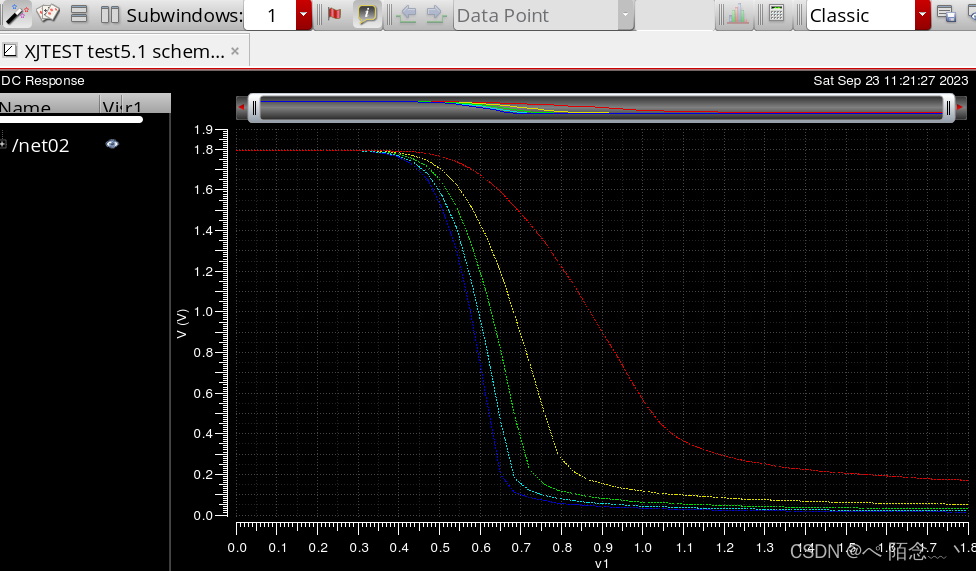Image resolution: width=976 pixels, height=571 pixels.
Task: Click the right red arrow of the range slider
Action: click(960, 107)
